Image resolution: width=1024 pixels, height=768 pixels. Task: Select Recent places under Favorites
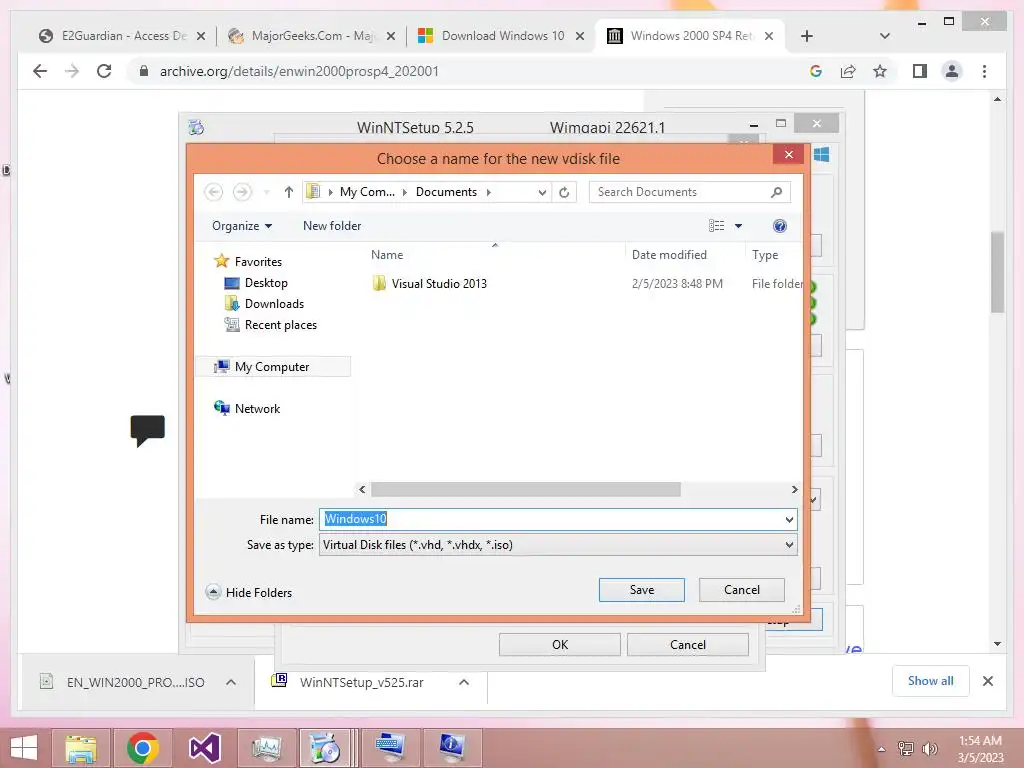pos(280,325)
